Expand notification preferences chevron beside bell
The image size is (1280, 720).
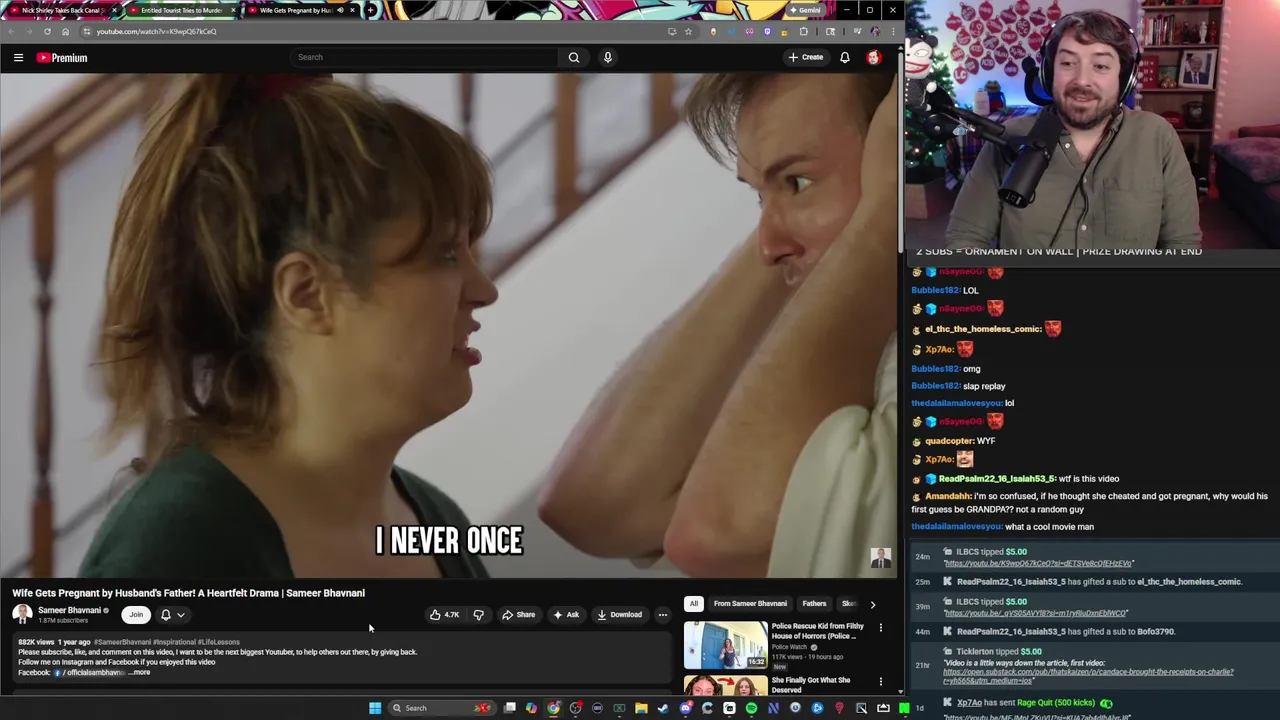(180, 615)
